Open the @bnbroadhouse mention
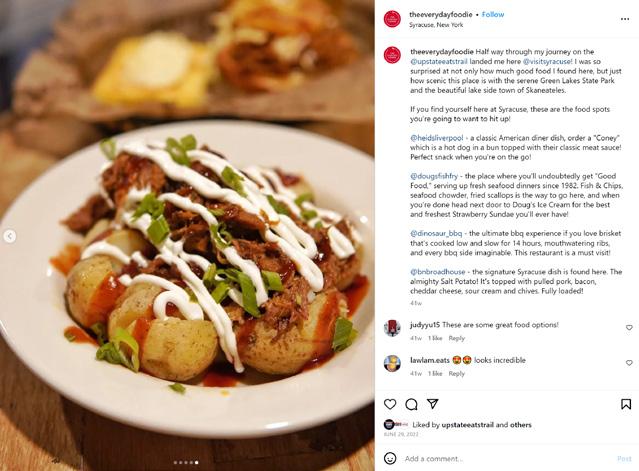 (x=438, y=272)
